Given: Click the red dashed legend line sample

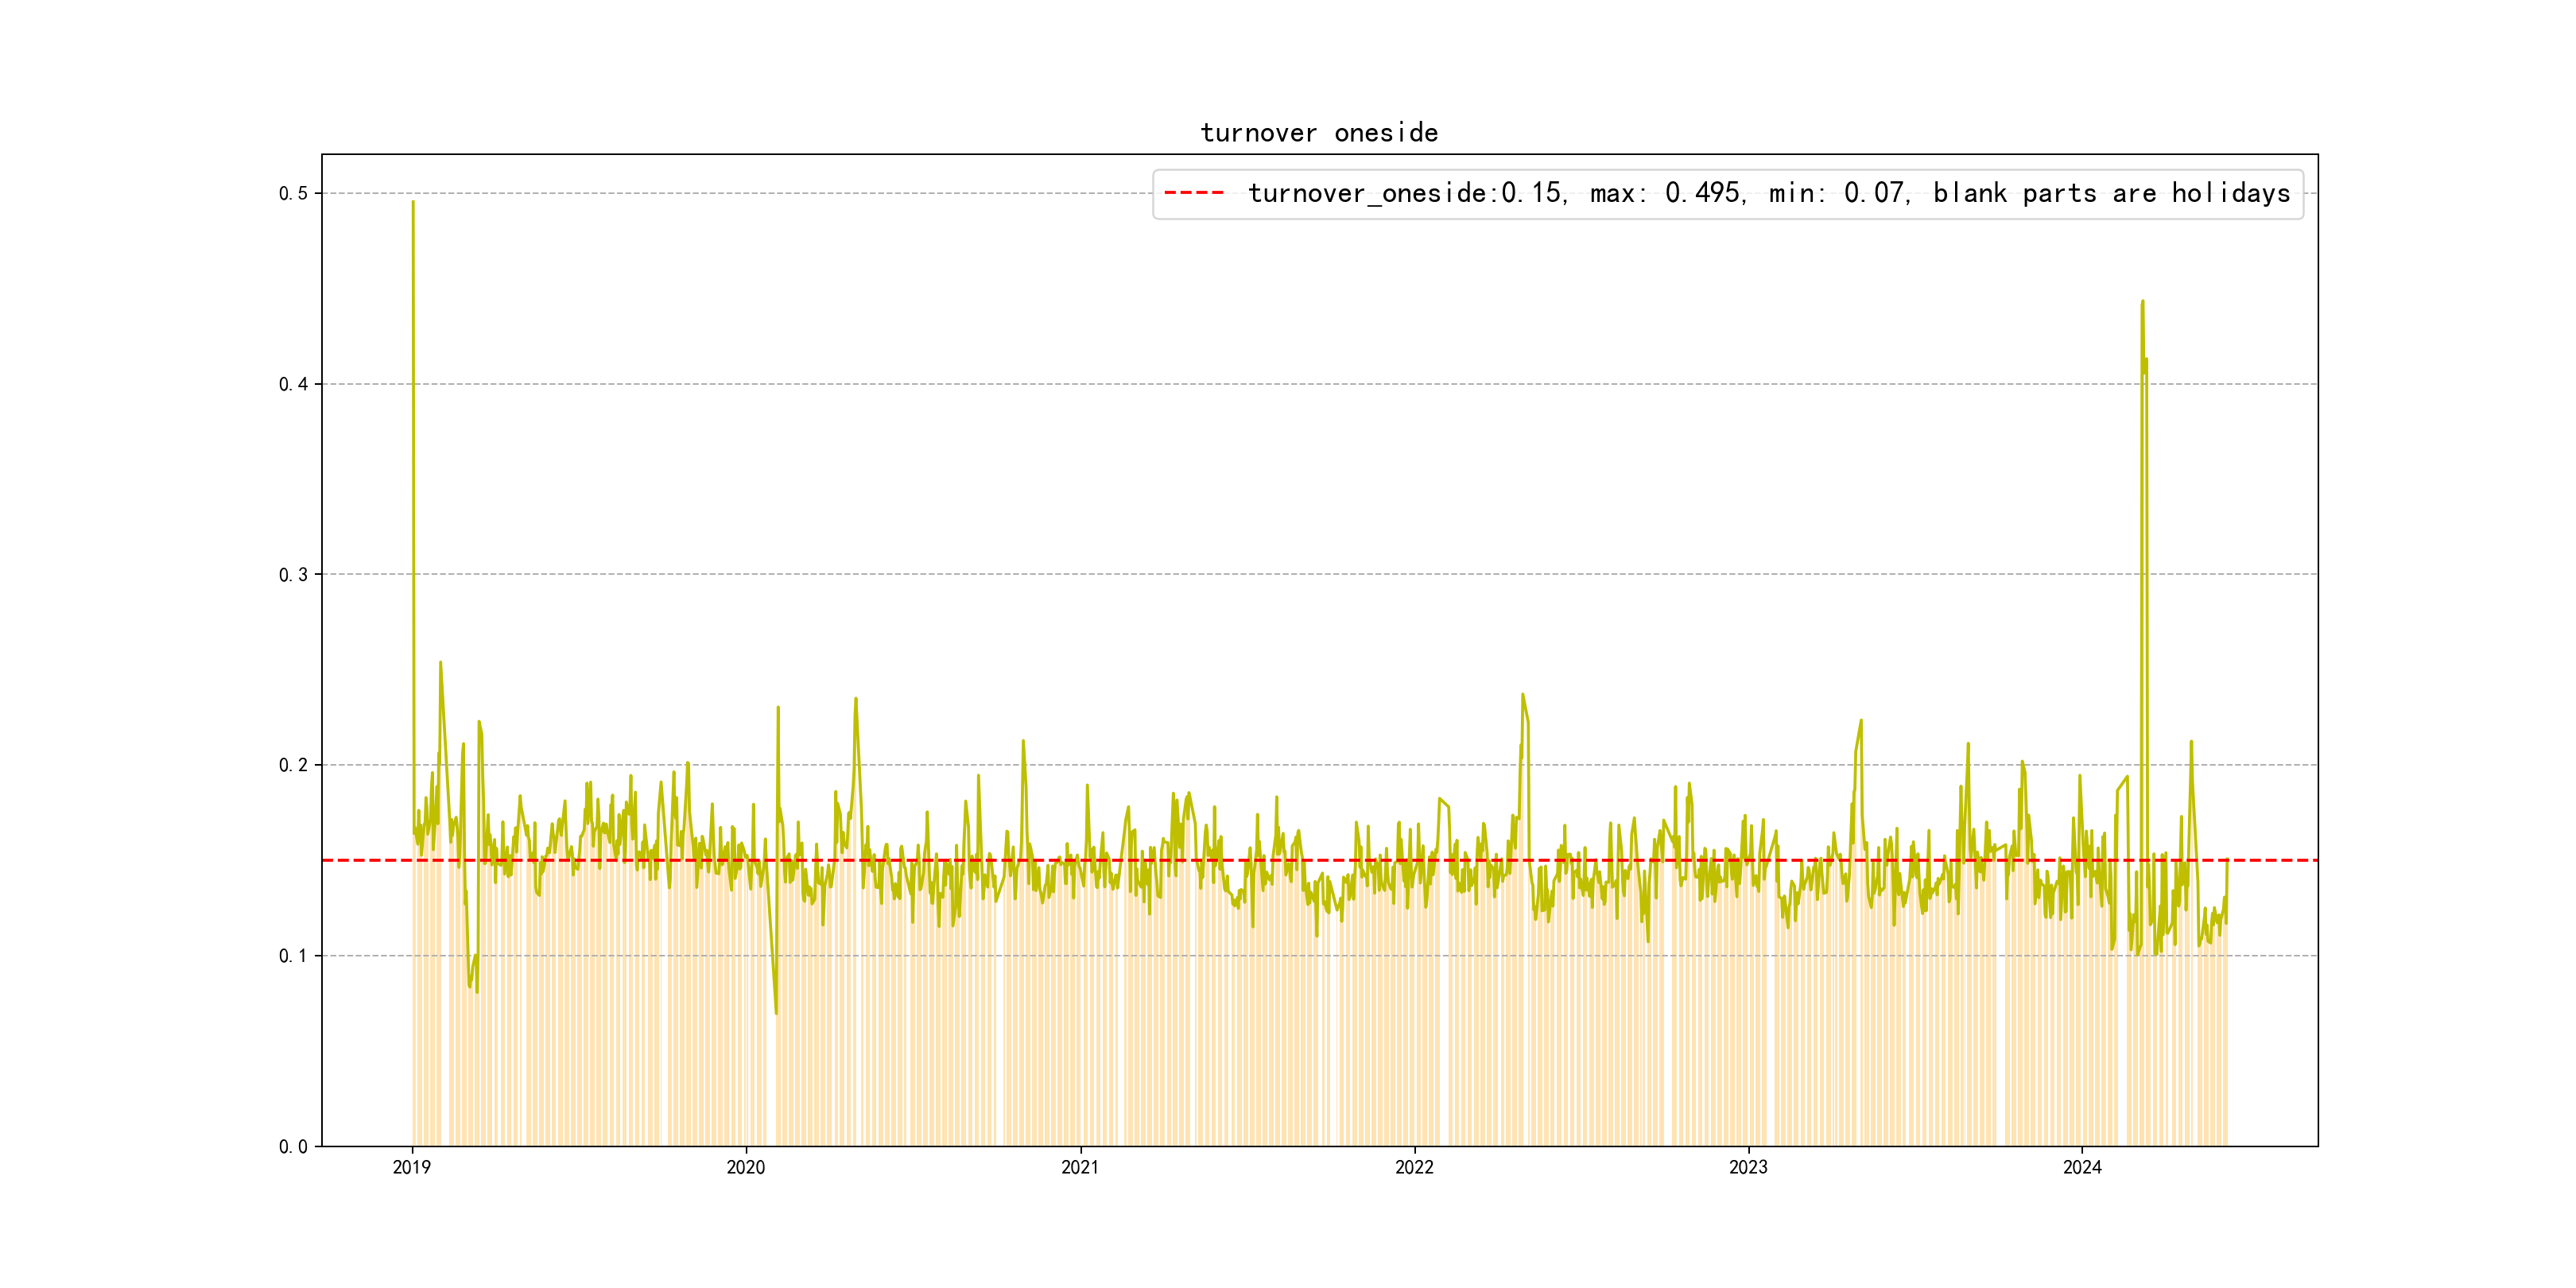Looking at the screenshot, I should (x=1194, y=193).
